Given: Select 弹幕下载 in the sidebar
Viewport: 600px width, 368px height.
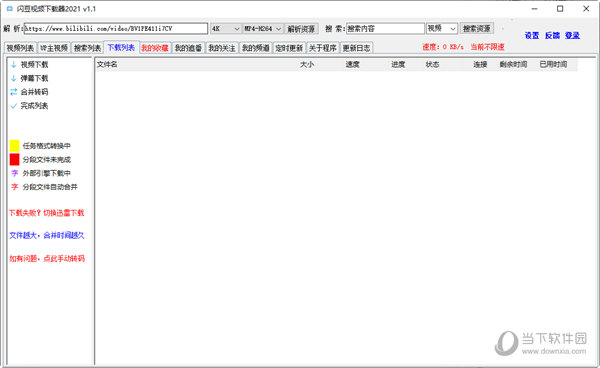Looking at the screenshot, I should click(x=34, y=78).
